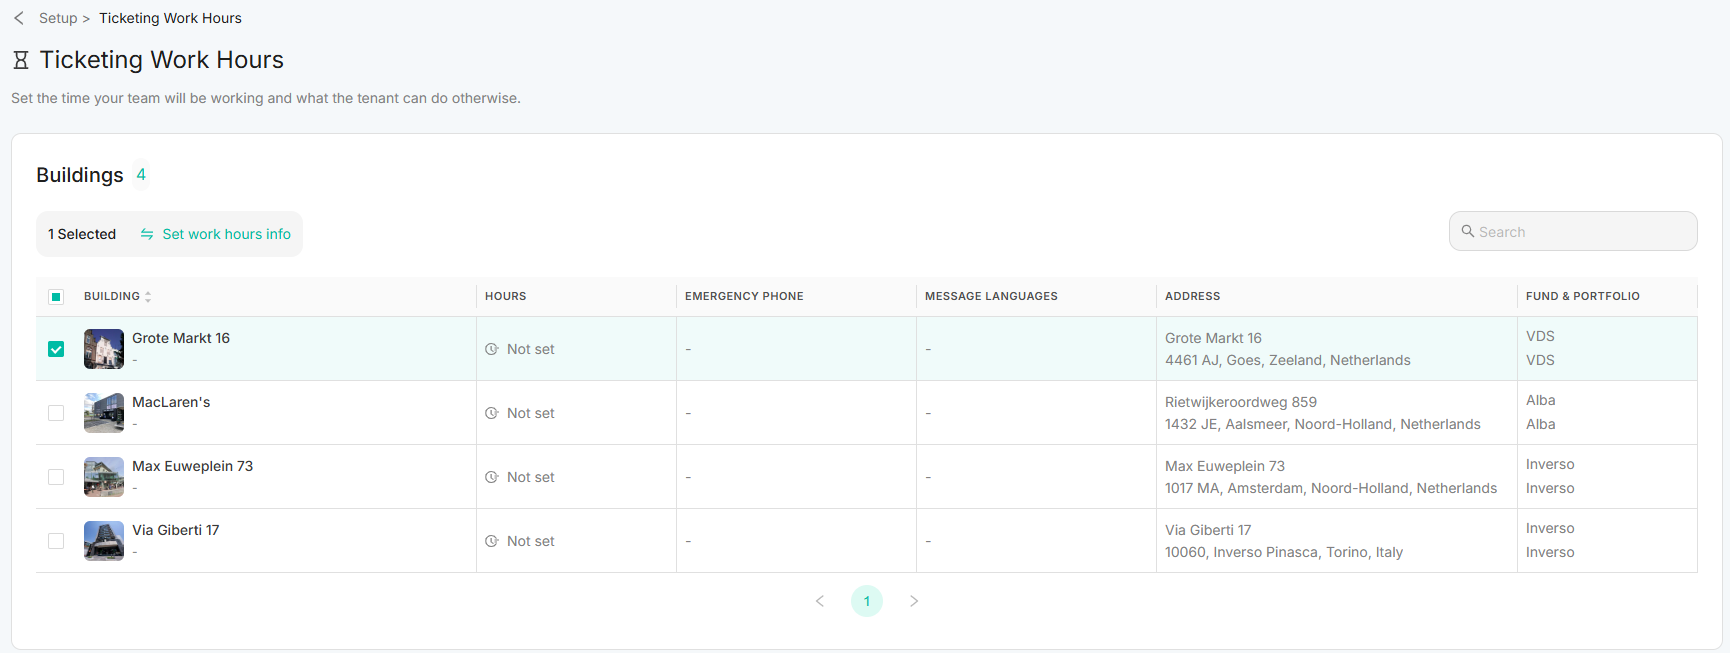The height and width of the screenshot is (653, 1730).
Task: Click the Set work hours swap icon
Action: 147,234
